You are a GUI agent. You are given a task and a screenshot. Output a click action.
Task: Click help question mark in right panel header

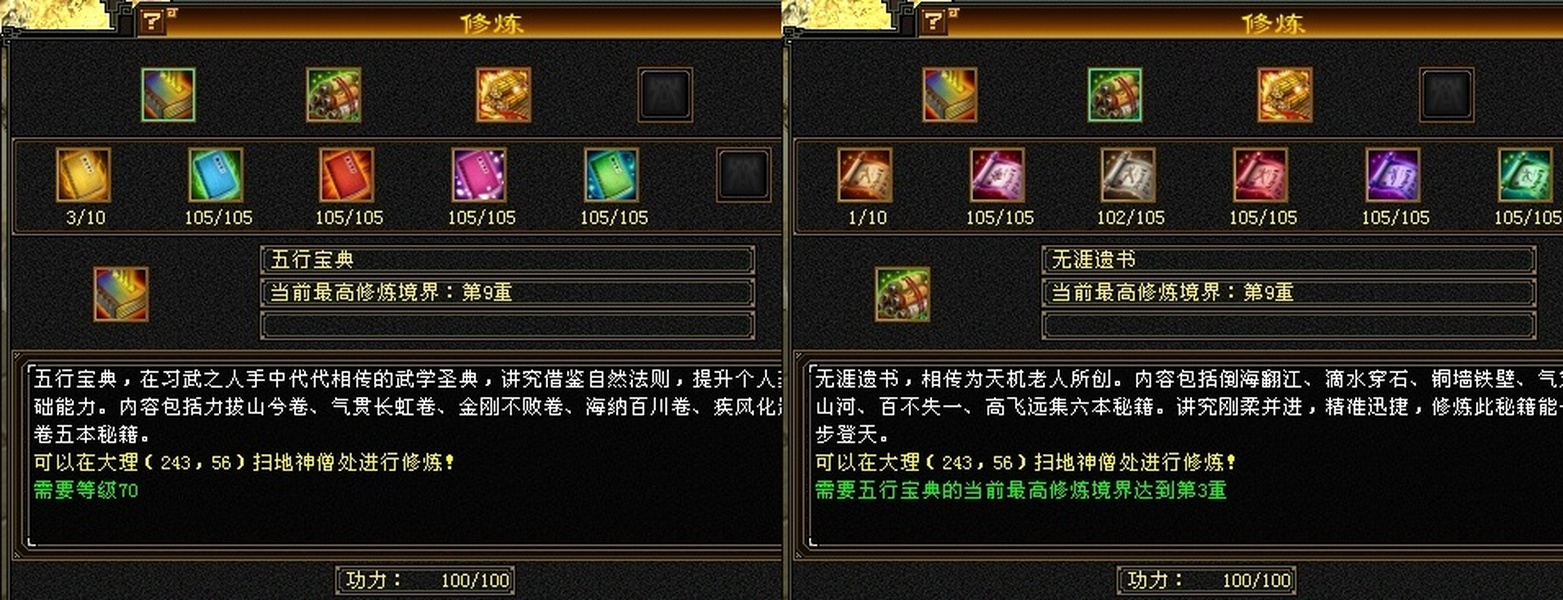click(x=934, y=21)
